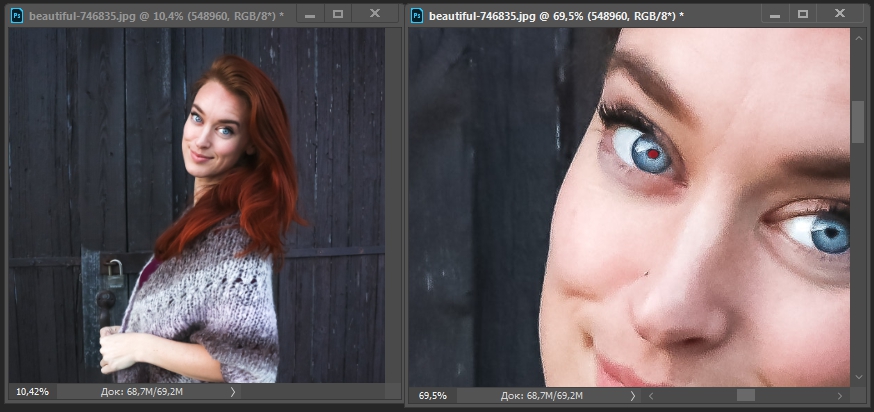Click the red pupil in the zoomed eye
The height and width of the screenshot is (412, 874).
pos(651,152)
